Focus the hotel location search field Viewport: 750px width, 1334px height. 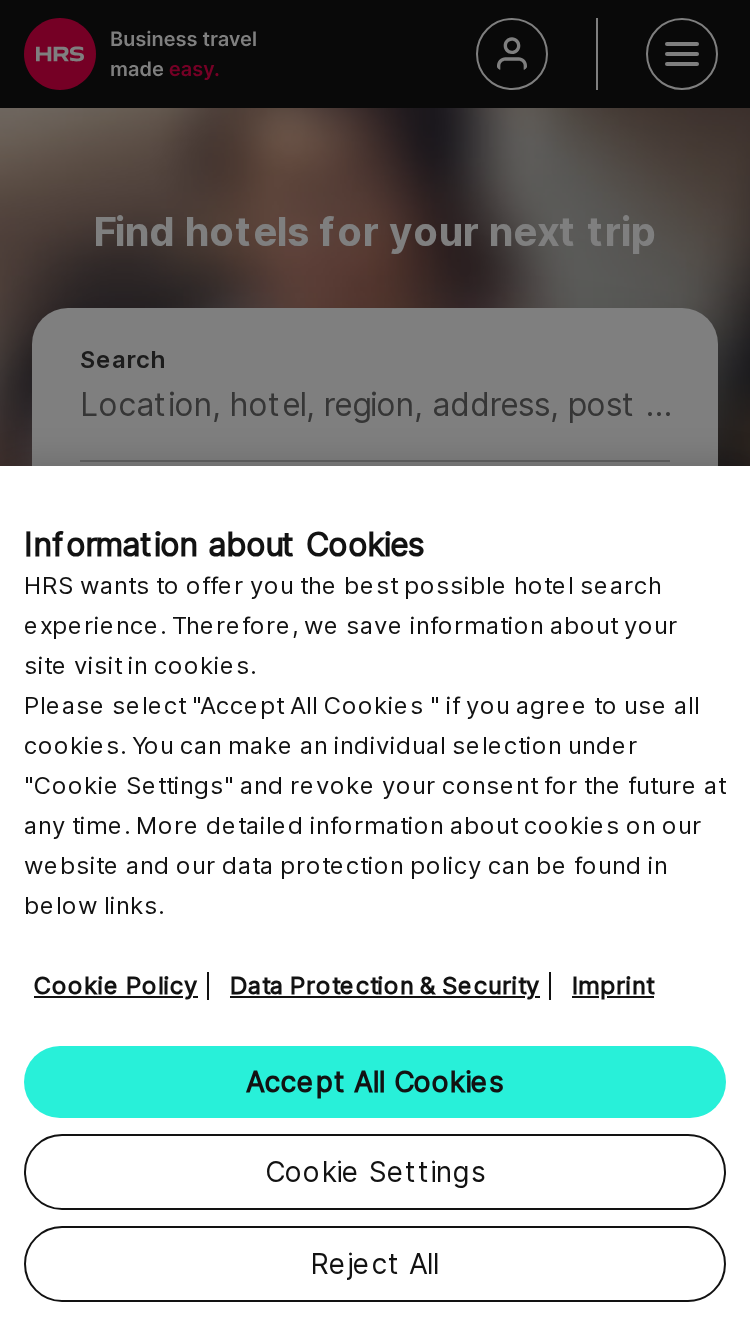point(375,405)
